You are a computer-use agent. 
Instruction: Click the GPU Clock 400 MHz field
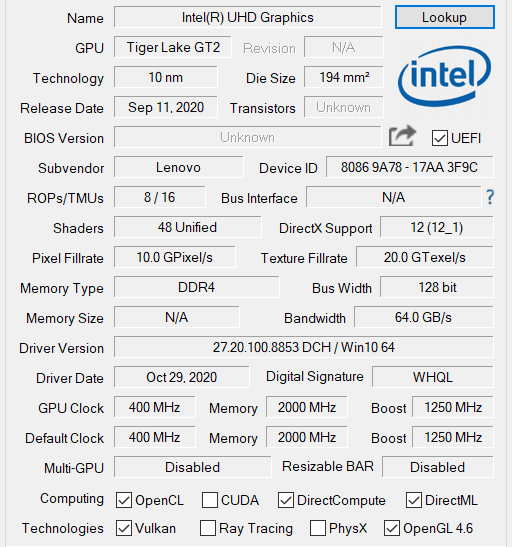click(155, 407)
